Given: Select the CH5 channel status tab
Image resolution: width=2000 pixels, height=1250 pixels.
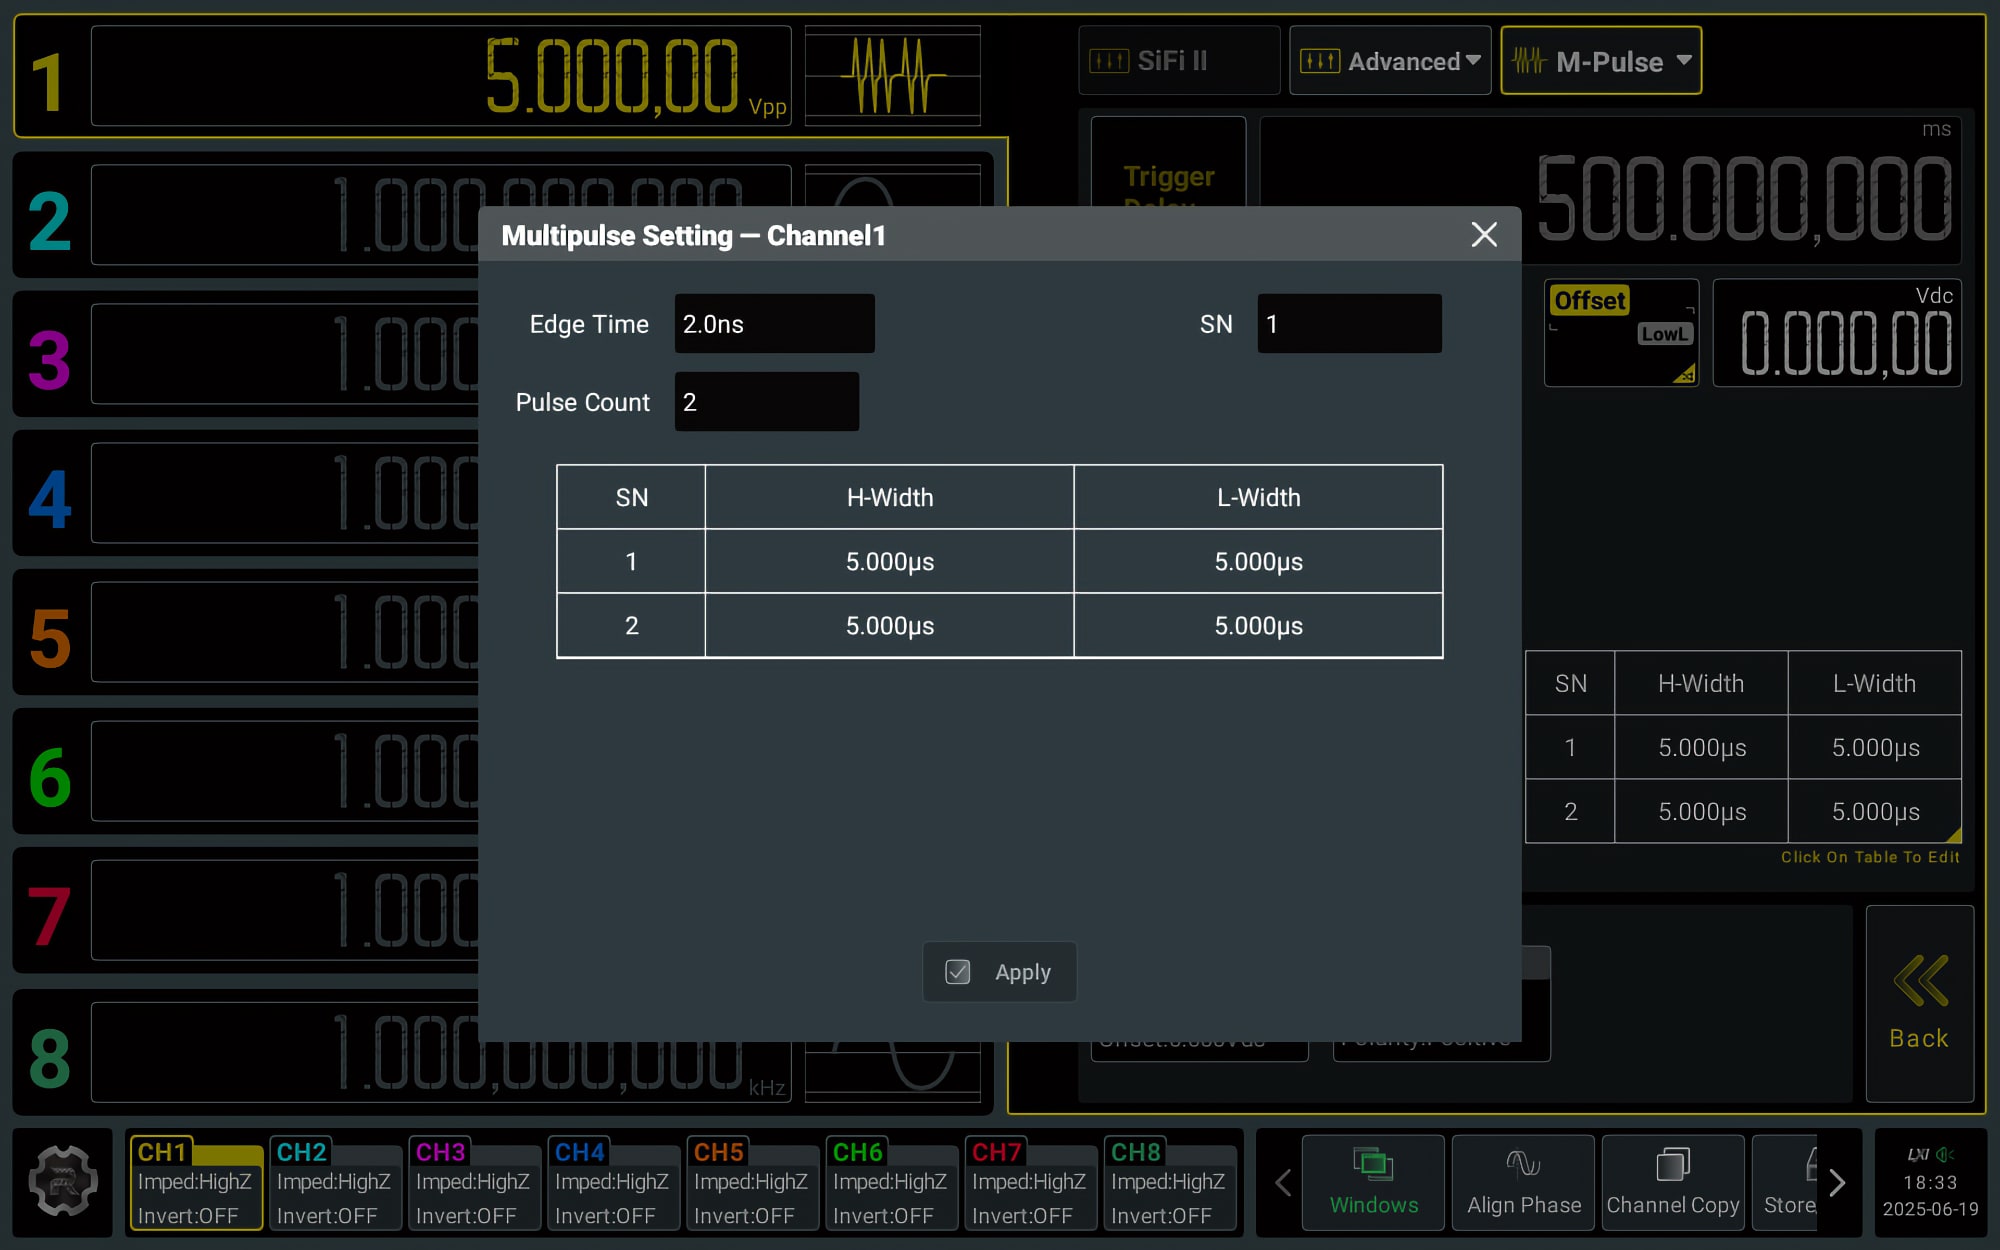Looking at the screenshot, I should (752, 1183).
